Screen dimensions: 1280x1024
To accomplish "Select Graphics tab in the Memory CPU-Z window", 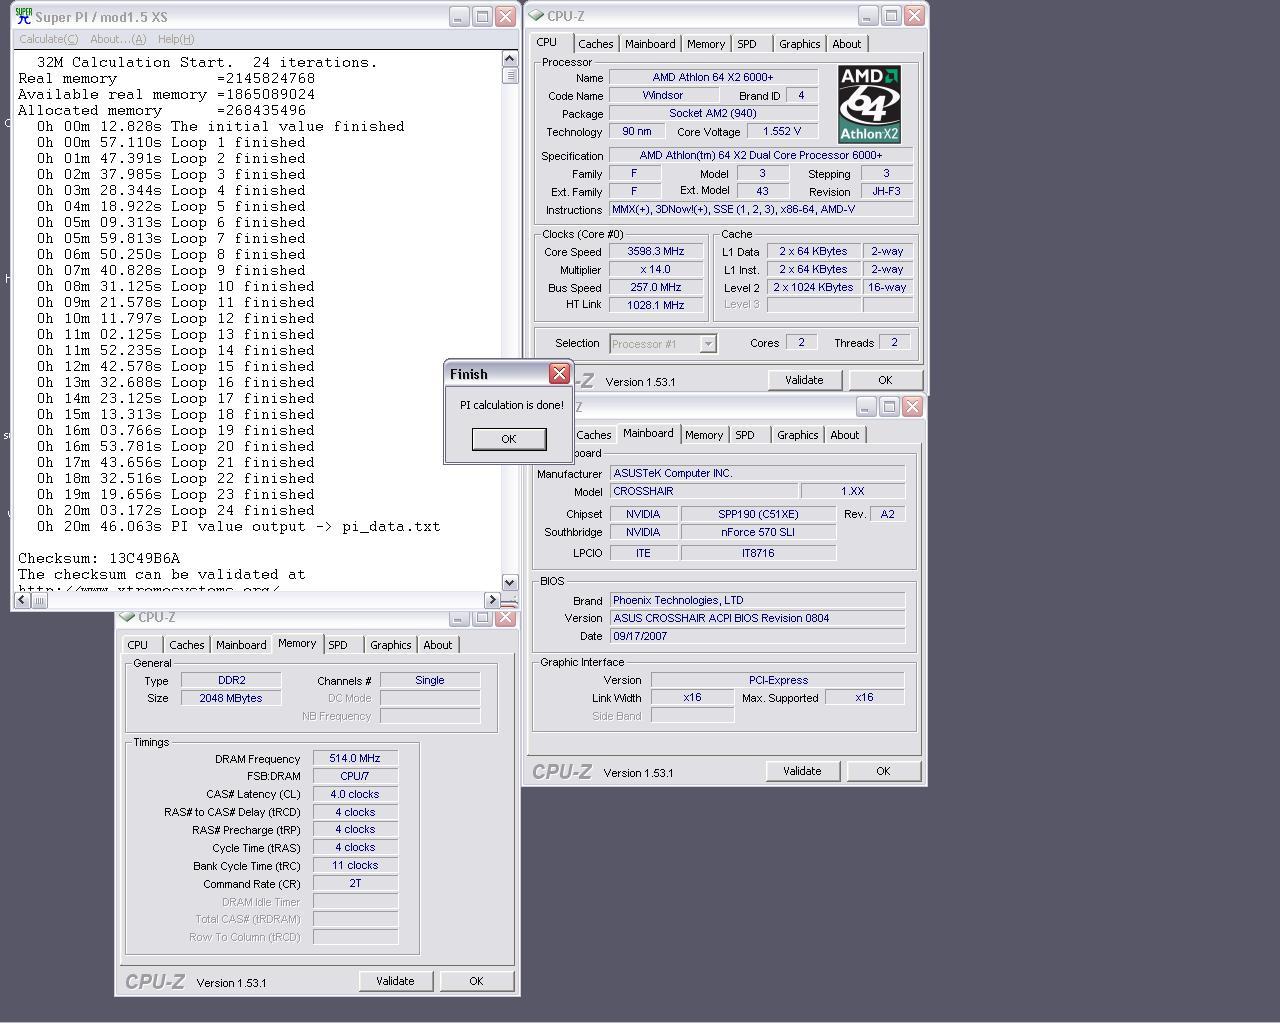I will click(x=390, y=645).
